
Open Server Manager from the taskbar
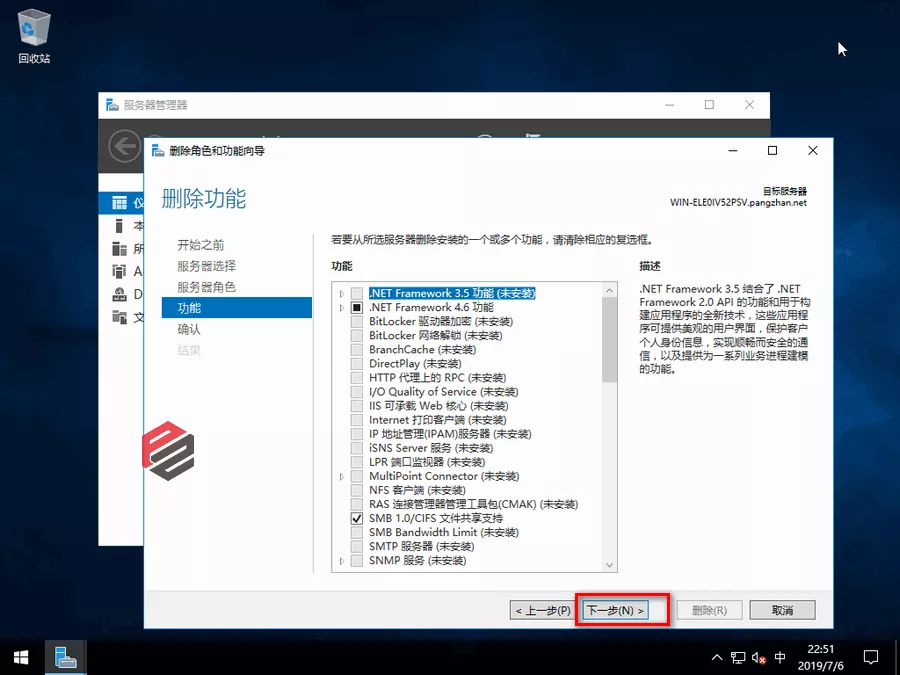click(x=66, y=657)
